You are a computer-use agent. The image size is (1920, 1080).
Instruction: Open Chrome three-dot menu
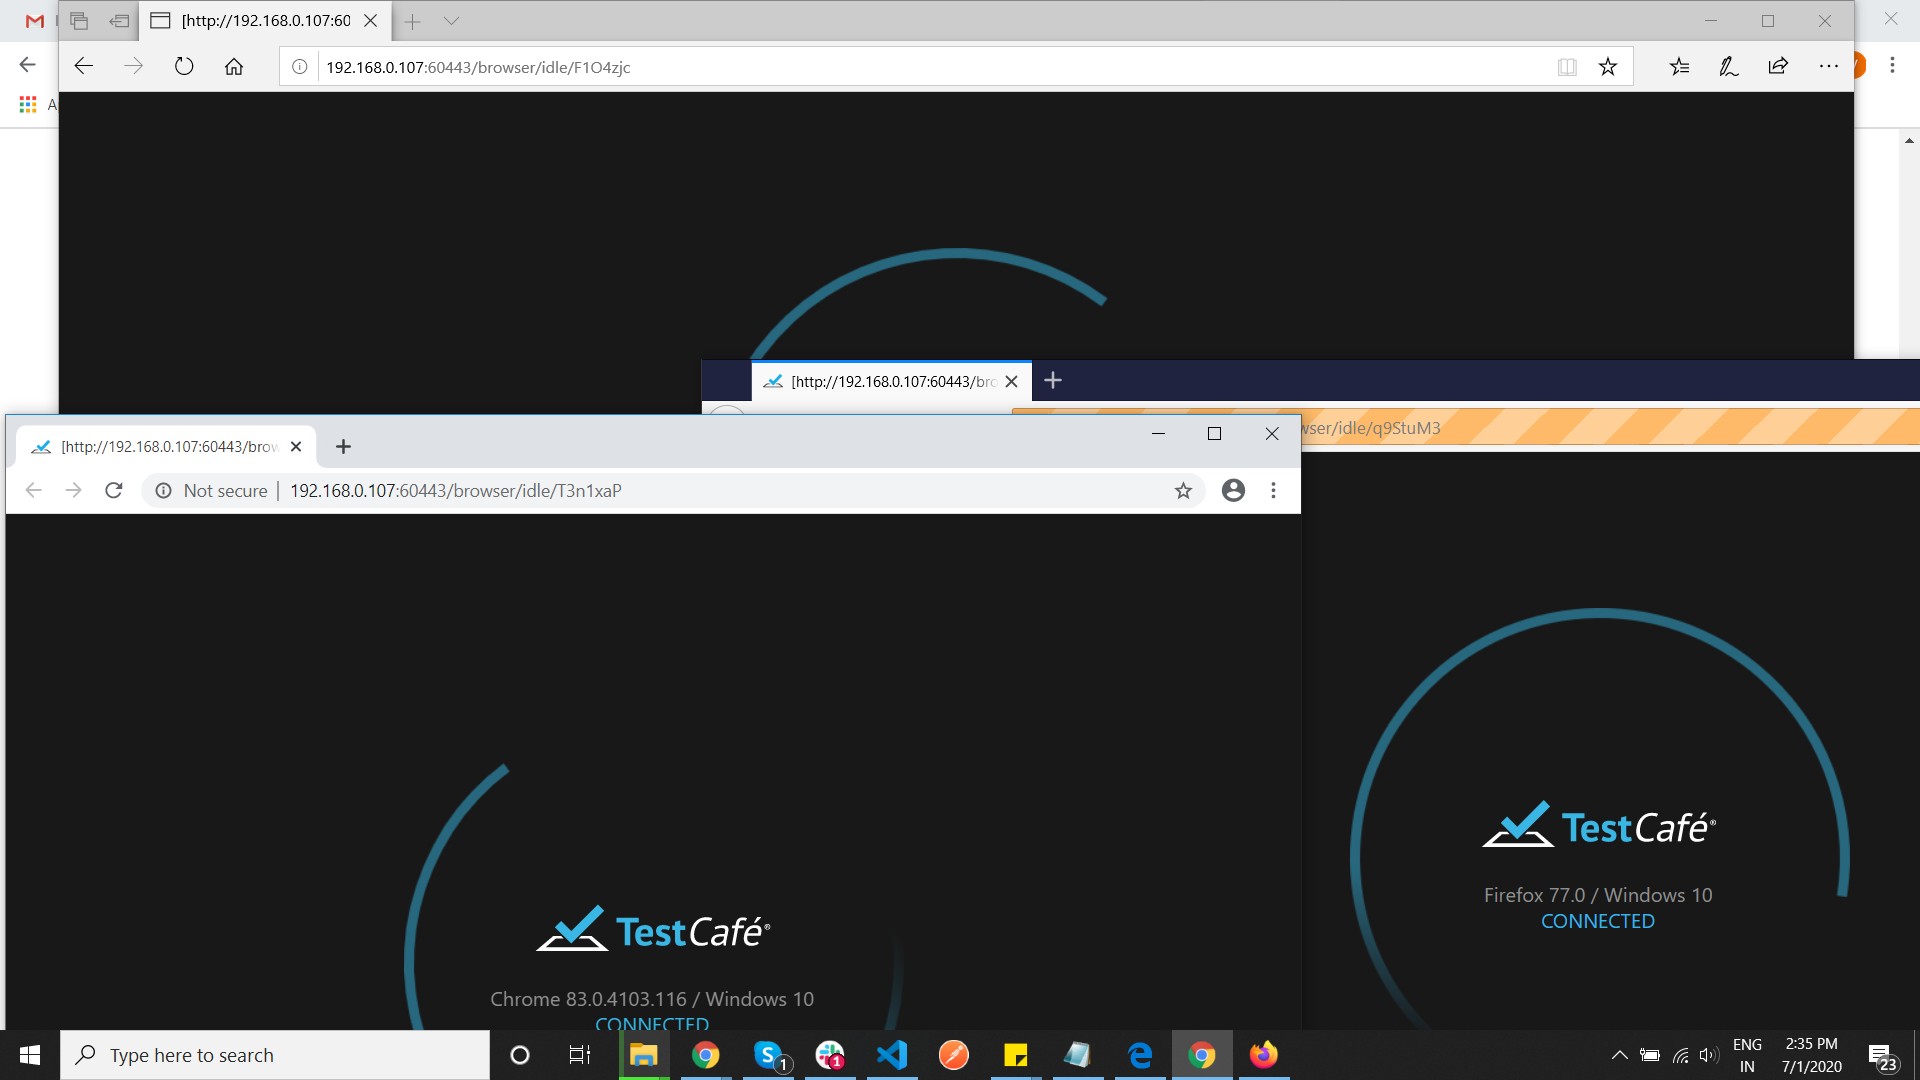pos(1273,490)
